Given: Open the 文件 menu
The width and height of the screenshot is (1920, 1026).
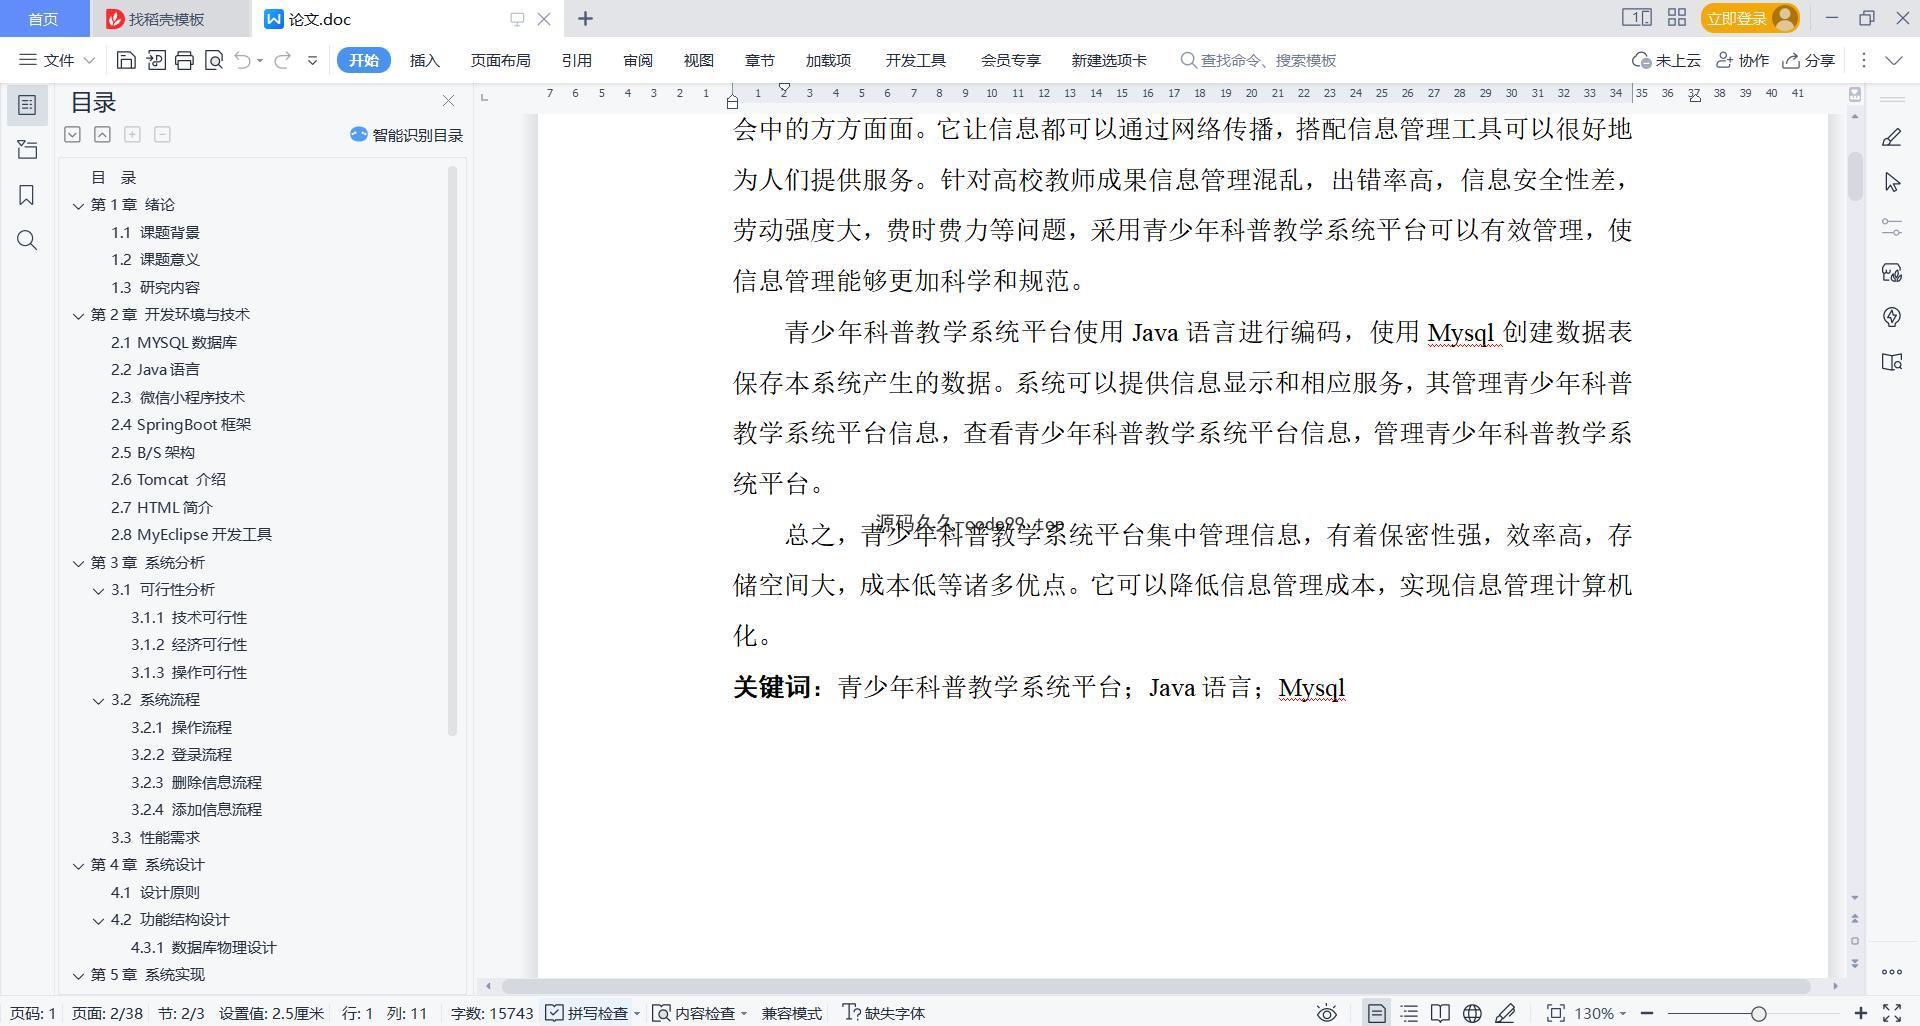Looking at the screenshot, I should [57, 60].
